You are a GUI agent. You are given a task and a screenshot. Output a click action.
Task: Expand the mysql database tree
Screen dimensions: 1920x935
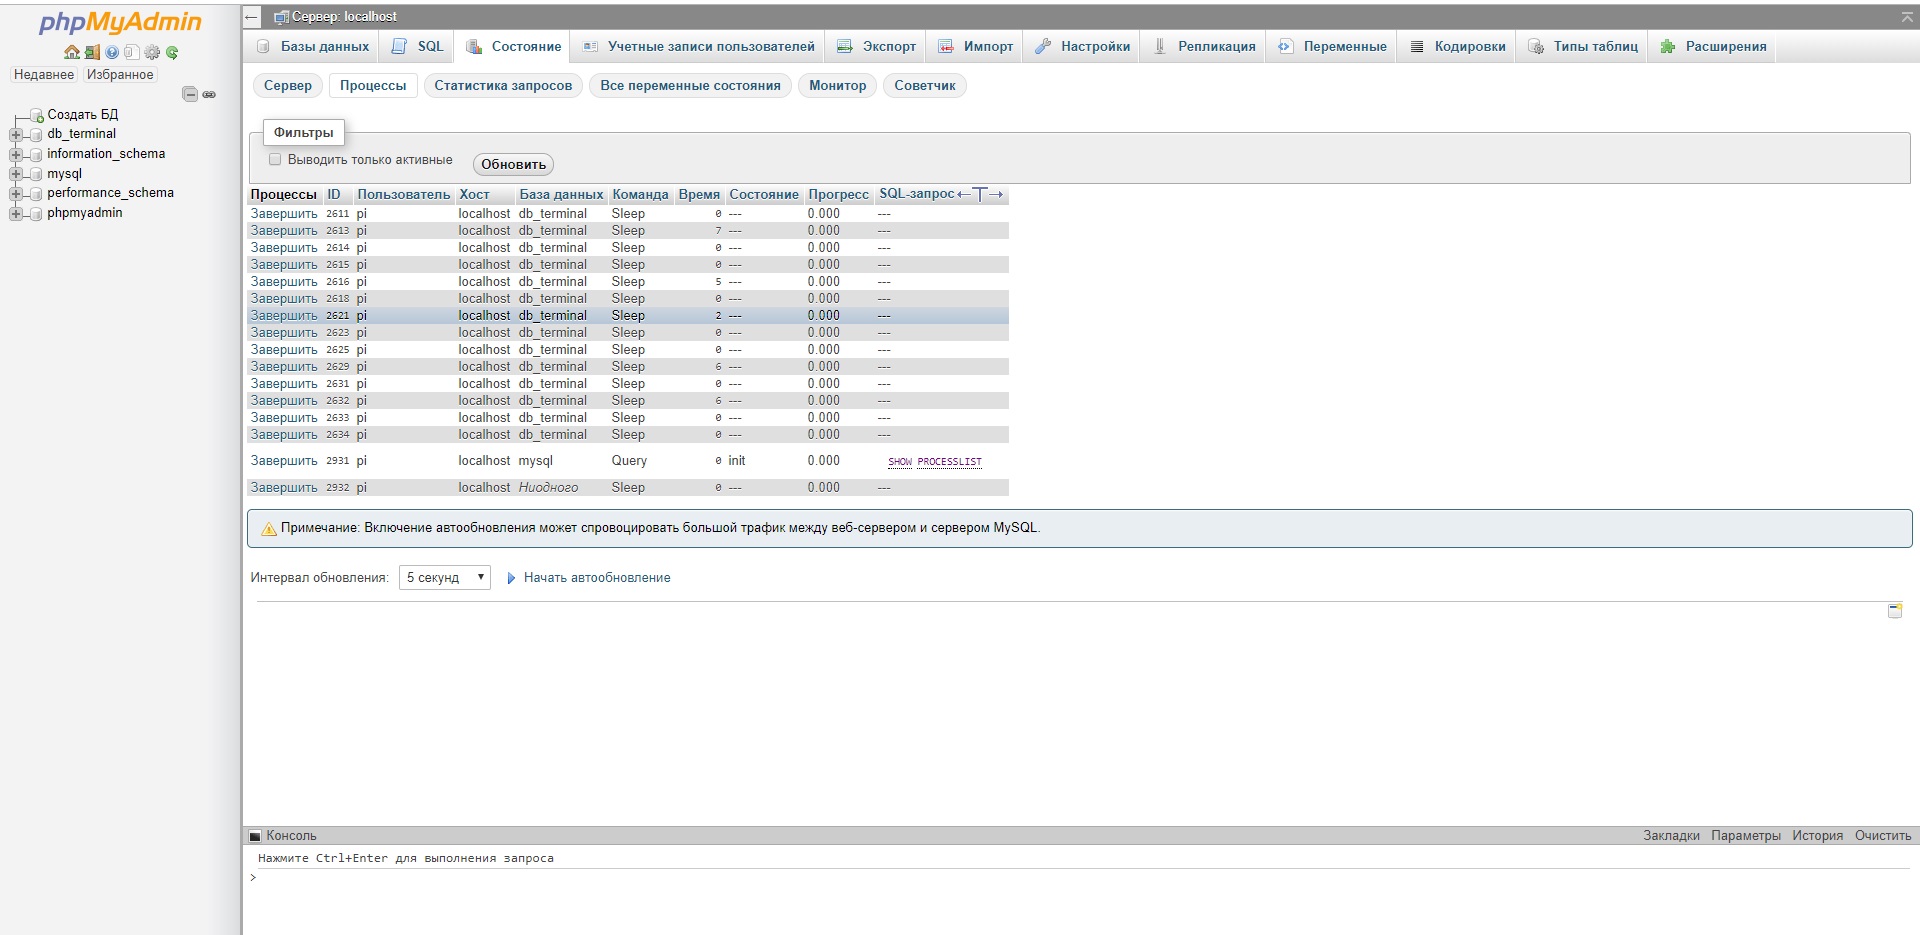click(14, 173)
